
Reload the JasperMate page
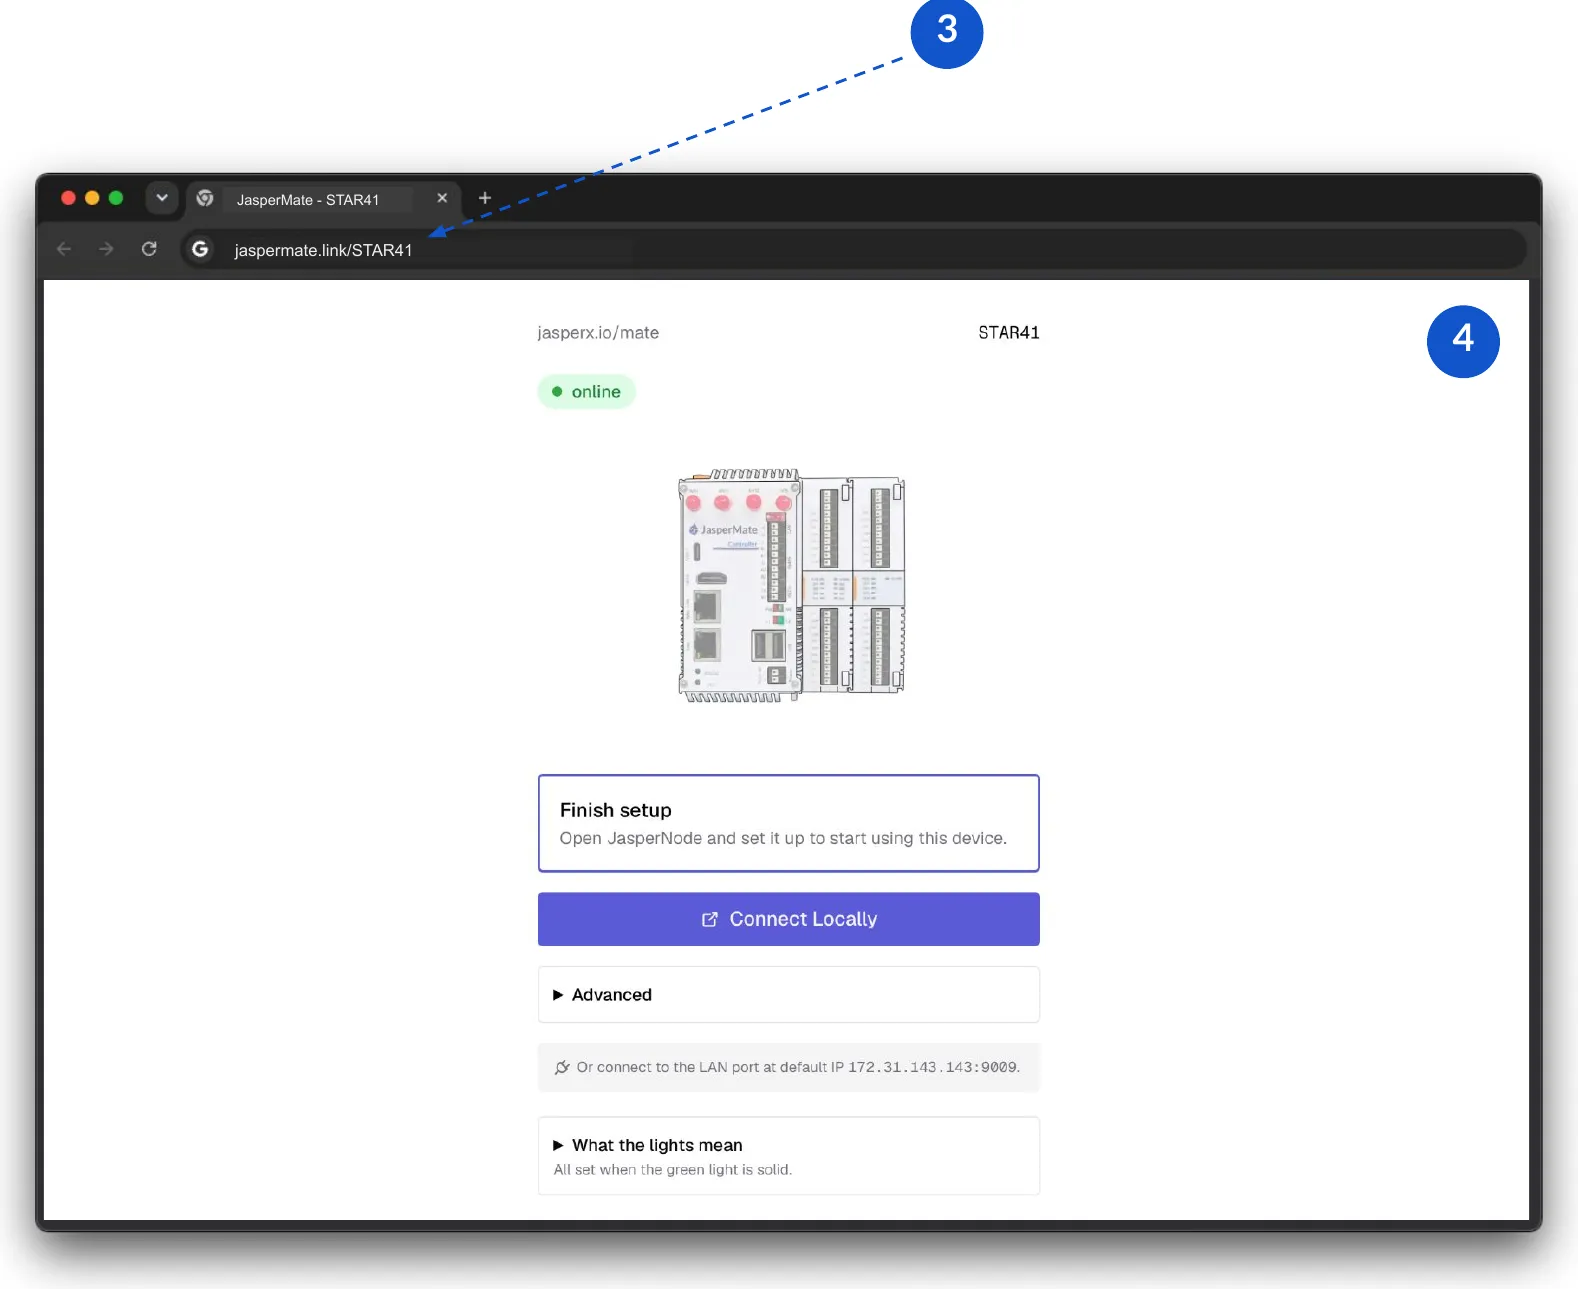pyautogui.click(x=149, y=249)
